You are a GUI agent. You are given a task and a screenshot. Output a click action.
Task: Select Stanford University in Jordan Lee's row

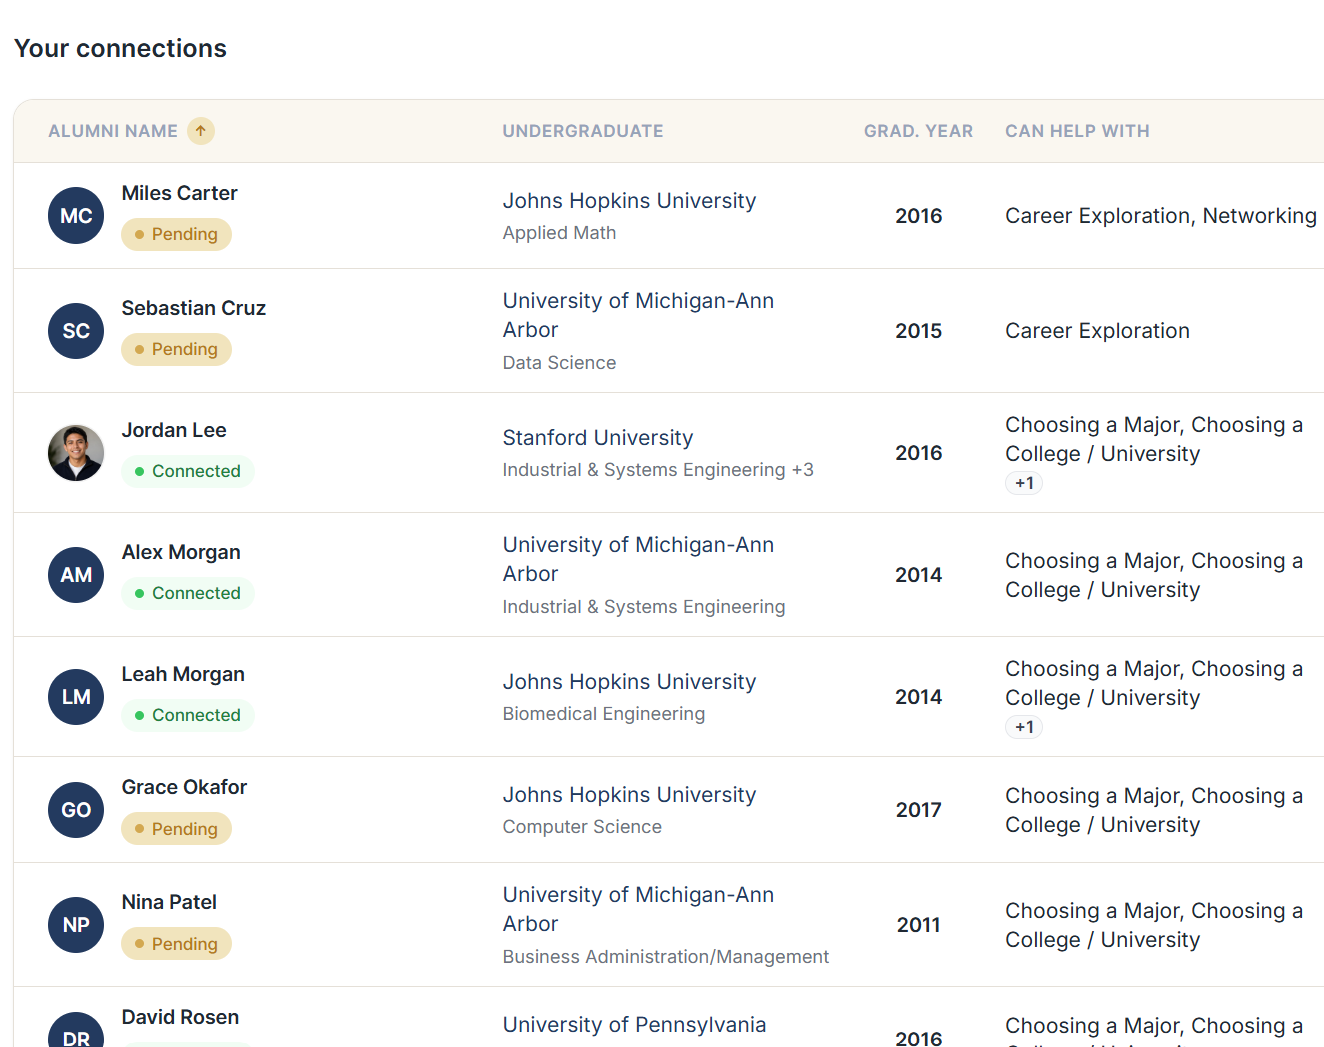(x=598, y=438)
